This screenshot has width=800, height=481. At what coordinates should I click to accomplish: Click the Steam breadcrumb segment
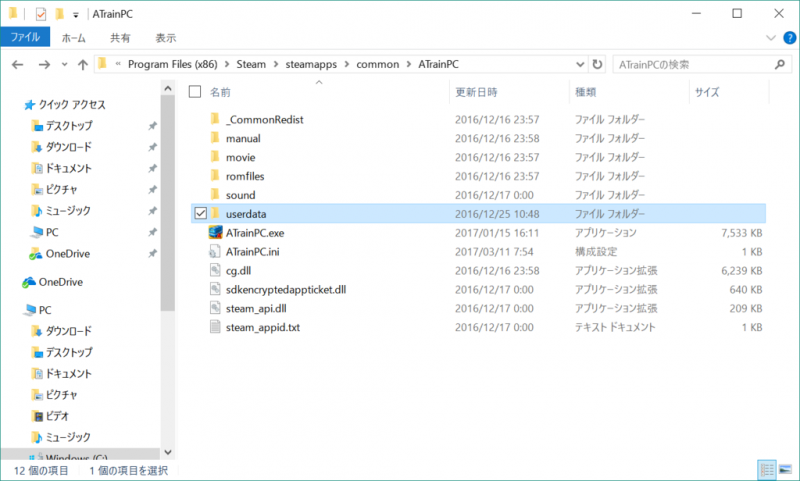pyautogui.click(x=251, y=64)
